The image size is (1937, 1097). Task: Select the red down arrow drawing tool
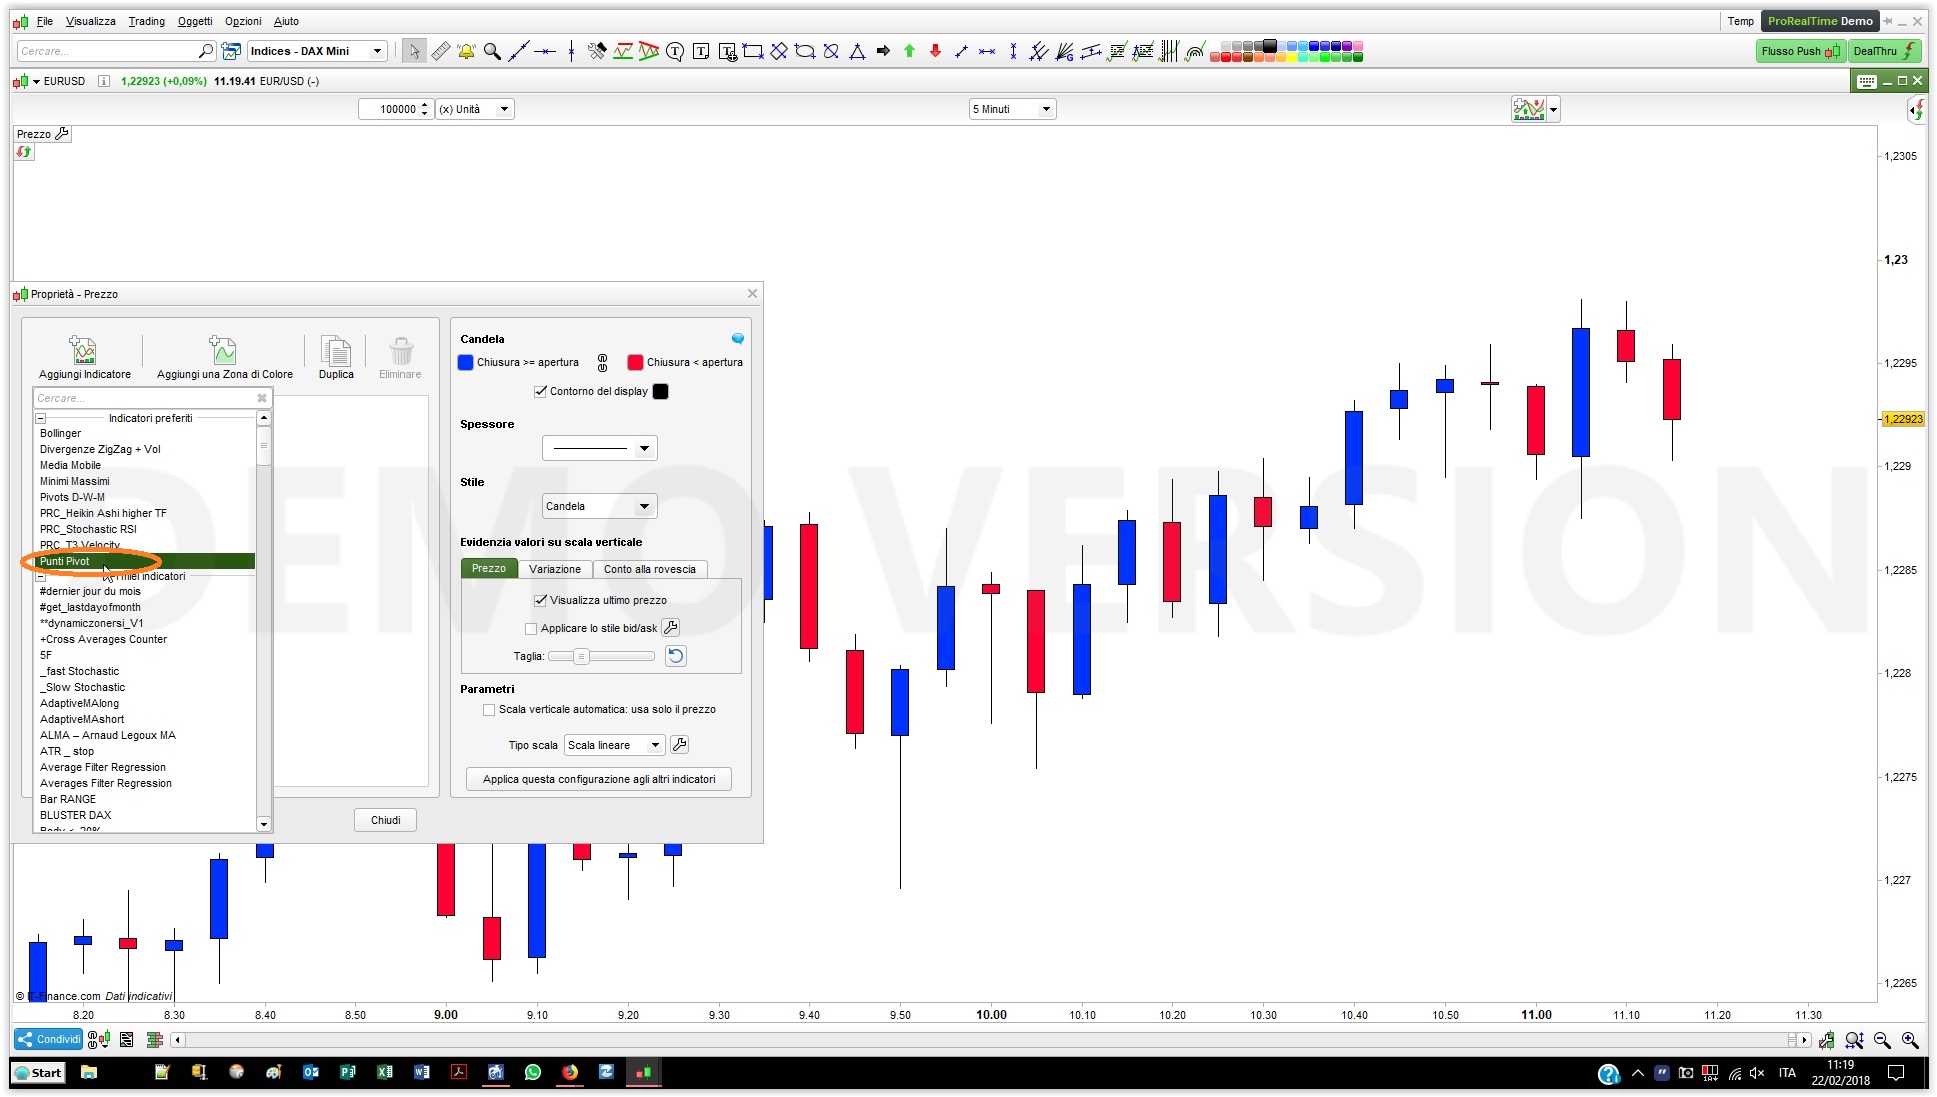(x=935, y=51)
